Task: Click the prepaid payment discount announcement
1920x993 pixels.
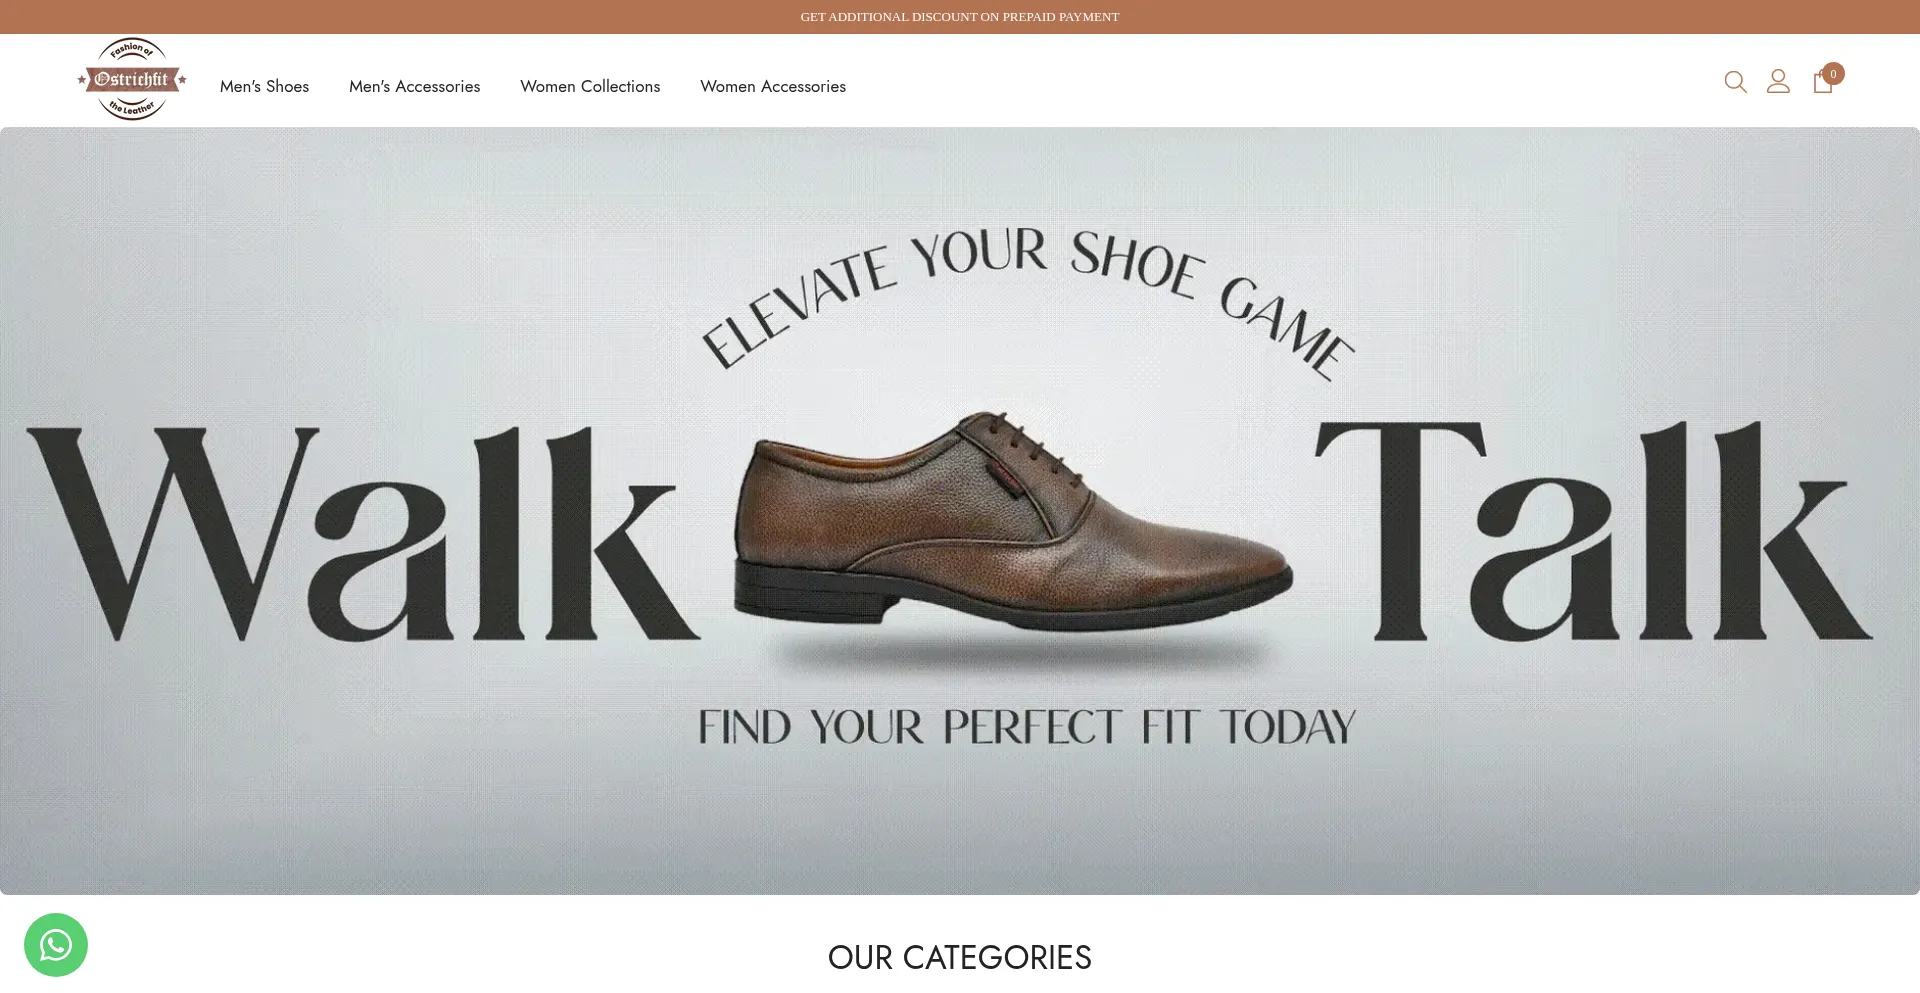Action: click(x=960, y=17)
